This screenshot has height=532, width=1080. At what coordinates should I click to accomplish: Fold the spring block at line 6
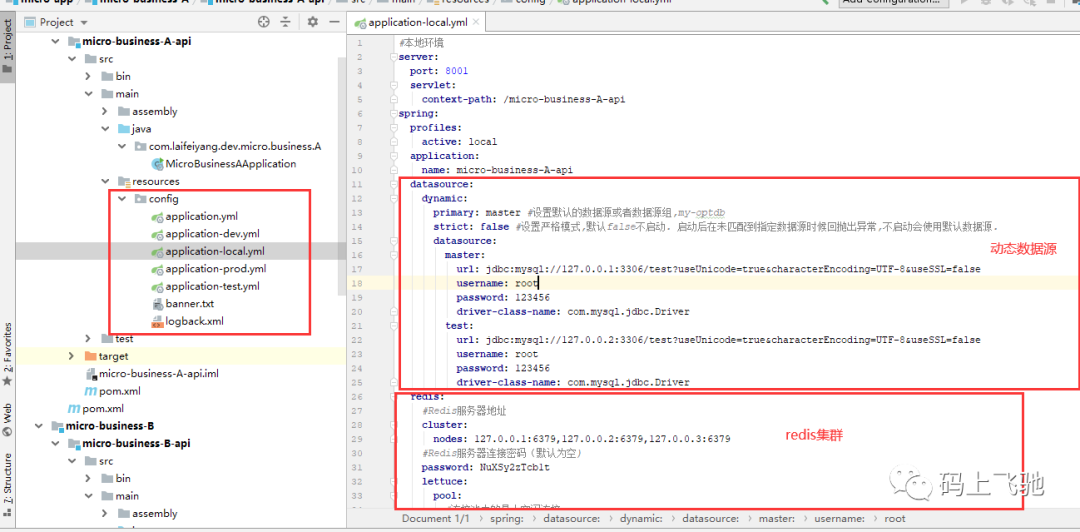pos(393,113)
